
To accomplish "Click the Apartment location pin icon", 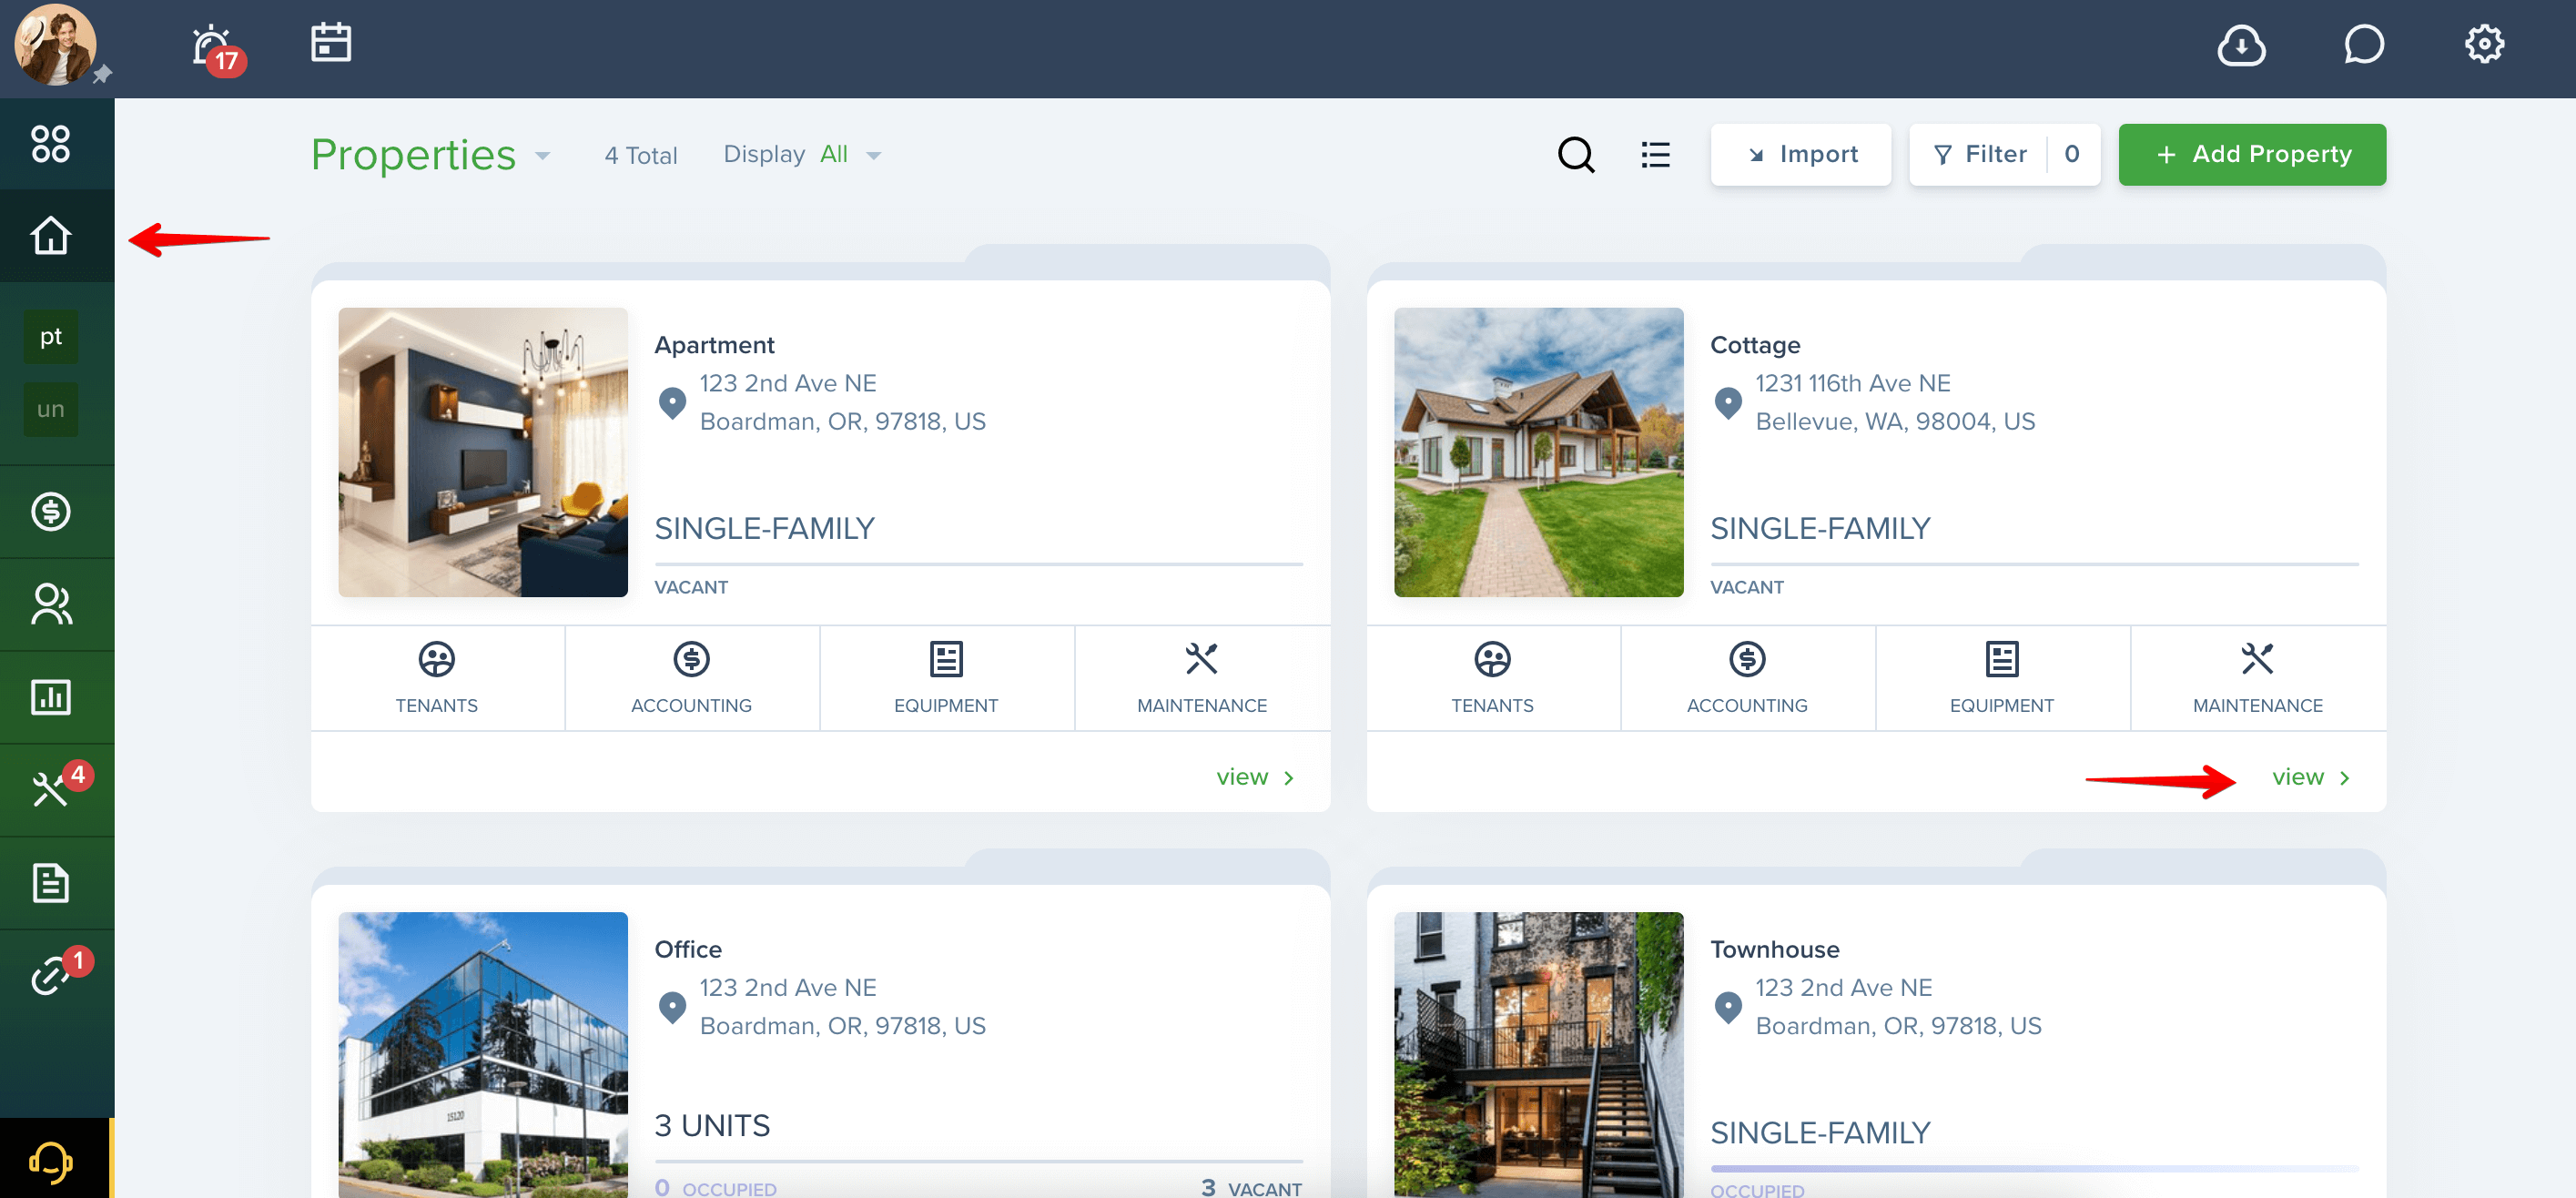I will tap(672, 403).
